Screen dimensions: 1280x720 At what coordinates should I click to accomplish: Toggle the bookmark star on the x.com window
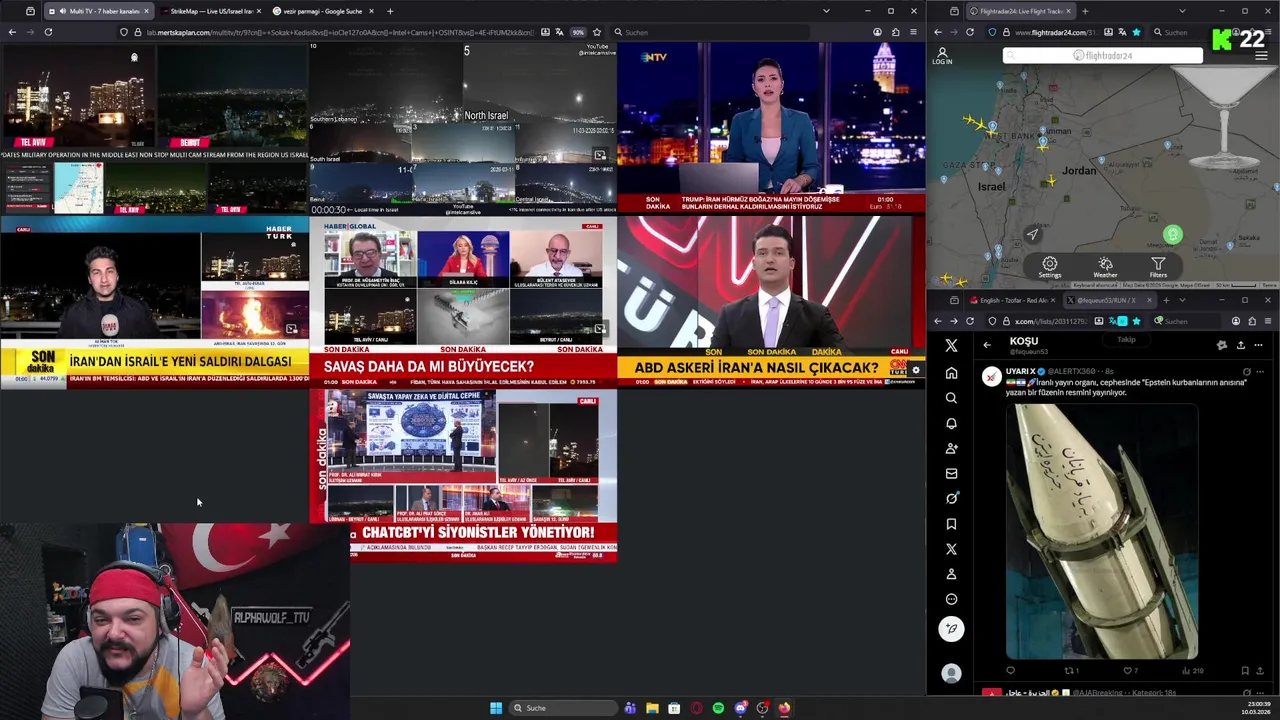(1136, 321)
